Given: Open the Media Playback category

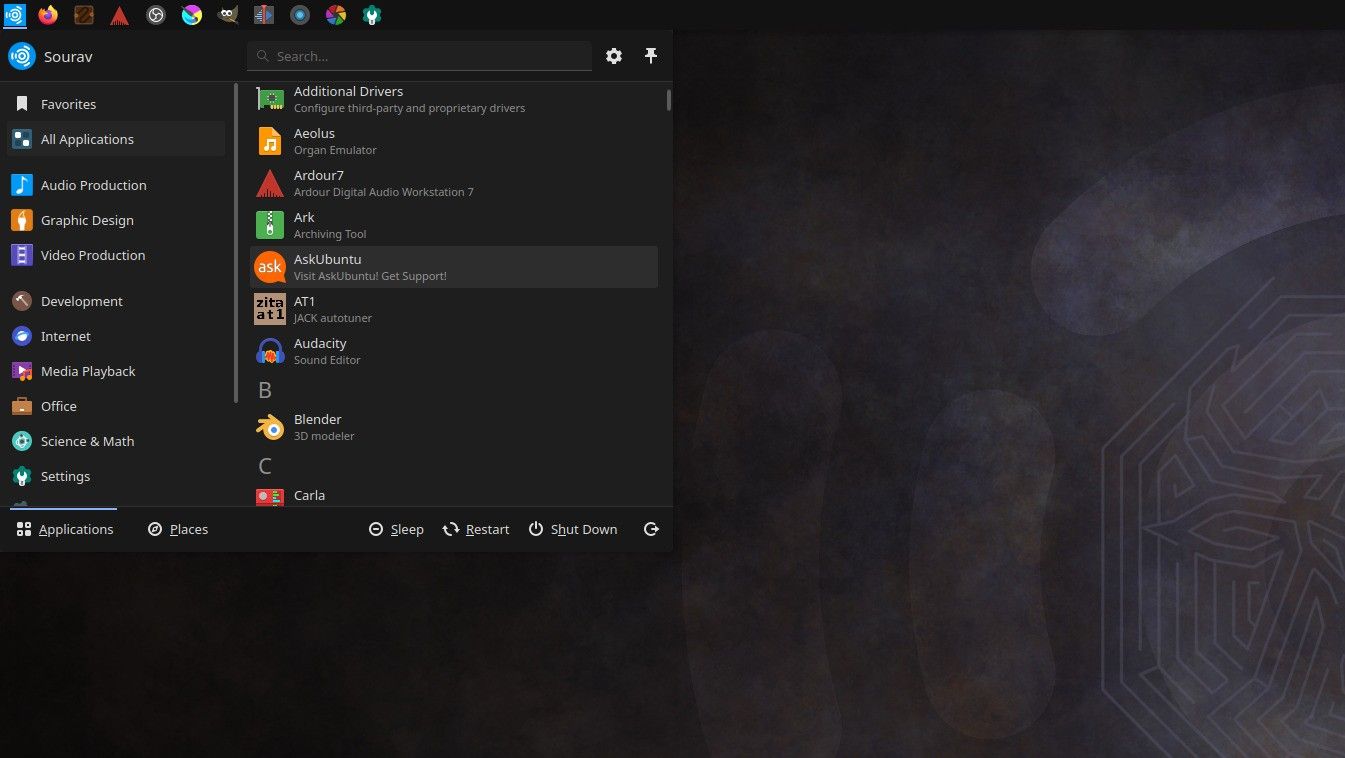Looking at the screenshot, I should coord(88,371).
